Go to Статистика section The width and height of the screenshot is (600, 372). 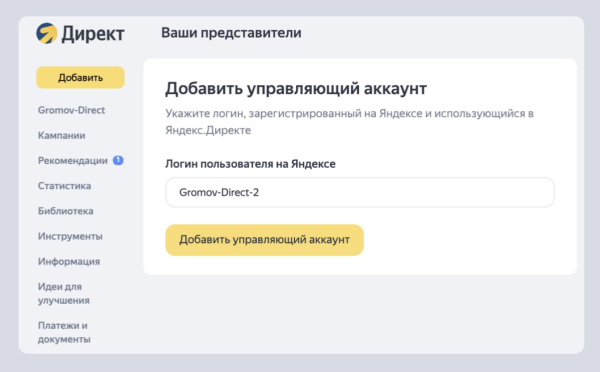(64, 186)
